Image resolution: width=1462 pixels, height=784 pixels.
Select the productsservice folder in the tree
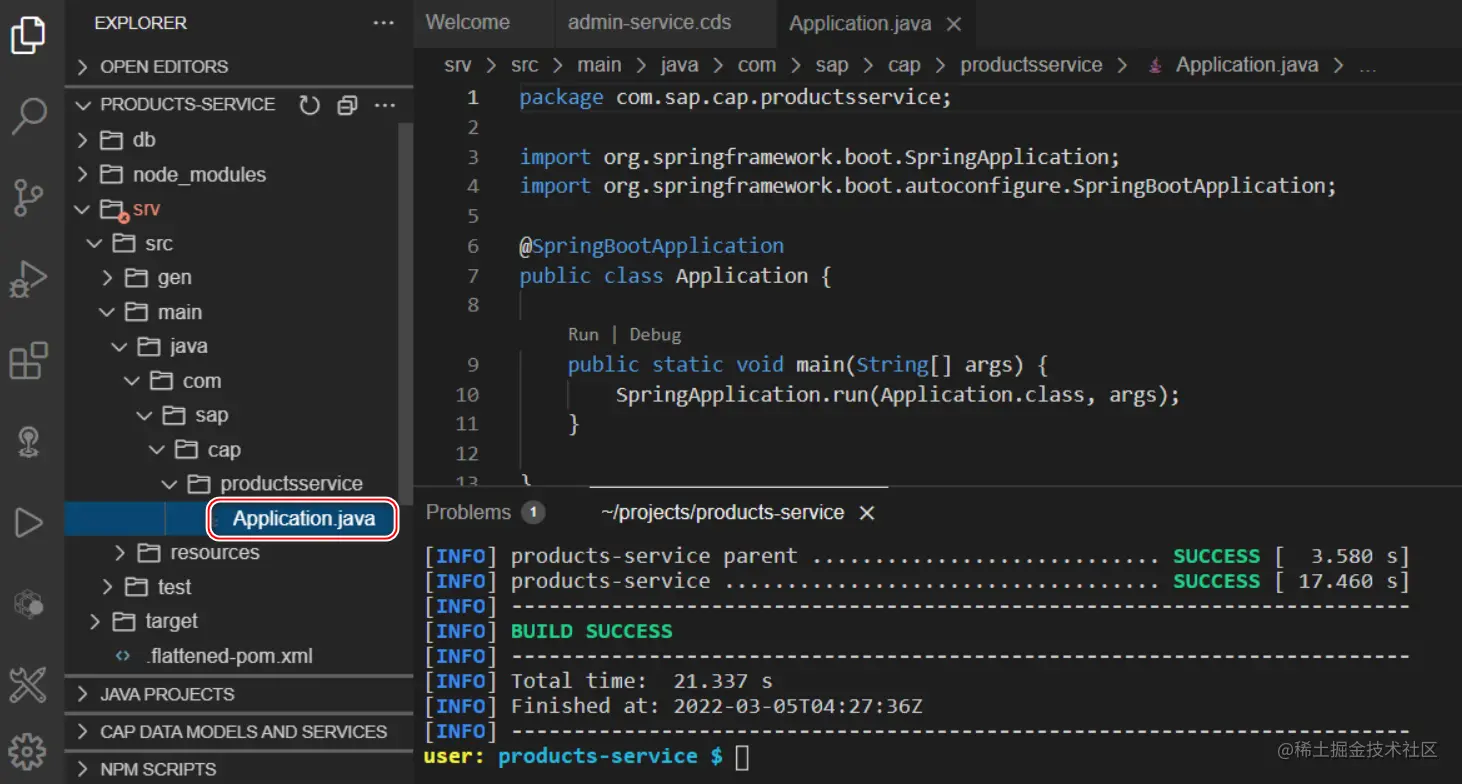click(291, 484)
